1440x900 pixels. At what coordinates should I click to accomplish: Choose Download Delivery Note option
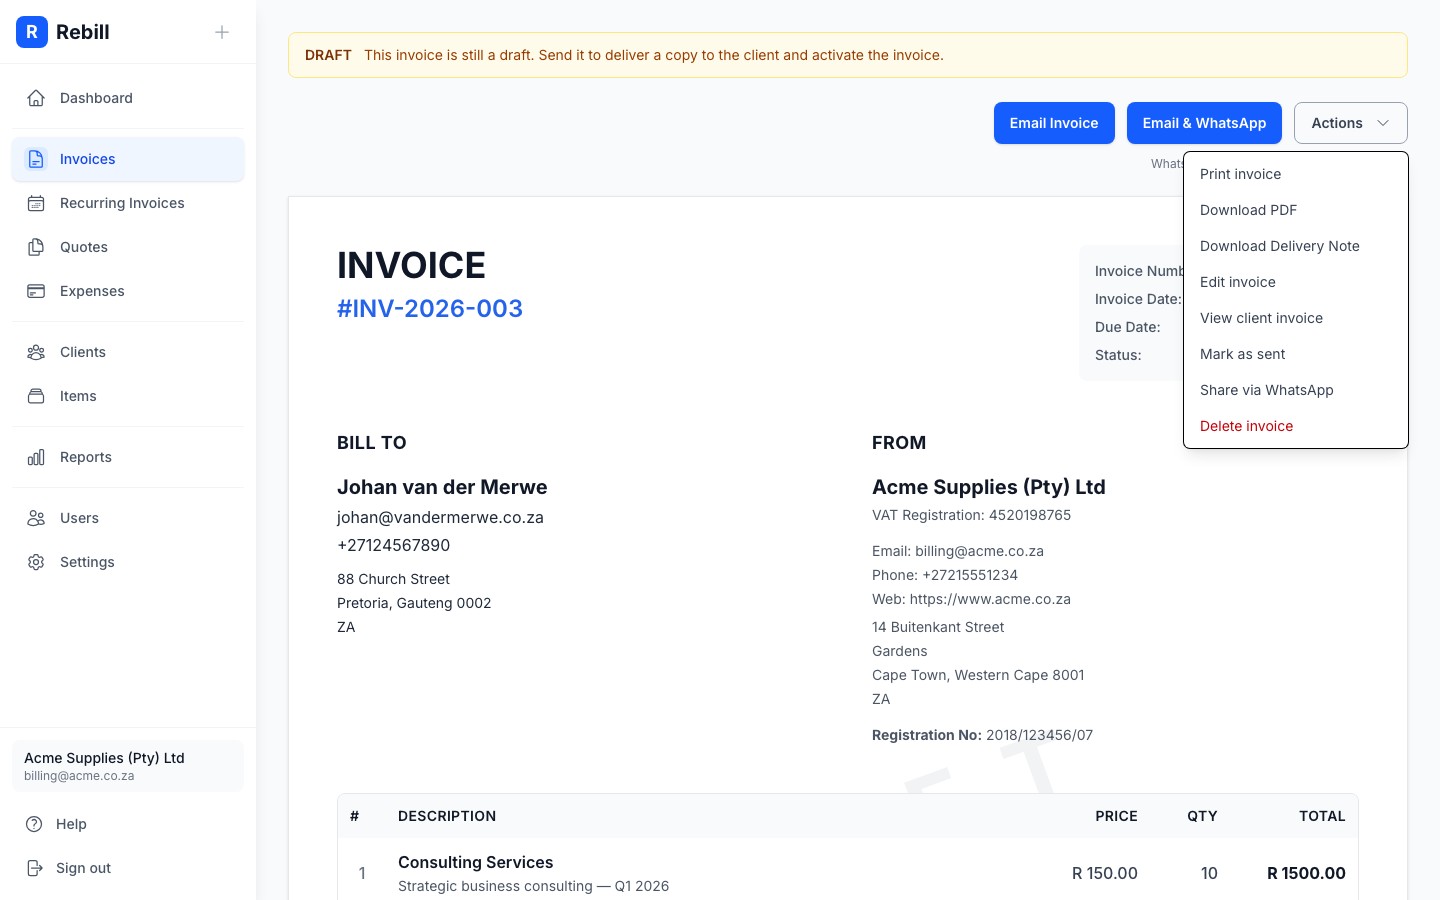[x=1279, y=246]
